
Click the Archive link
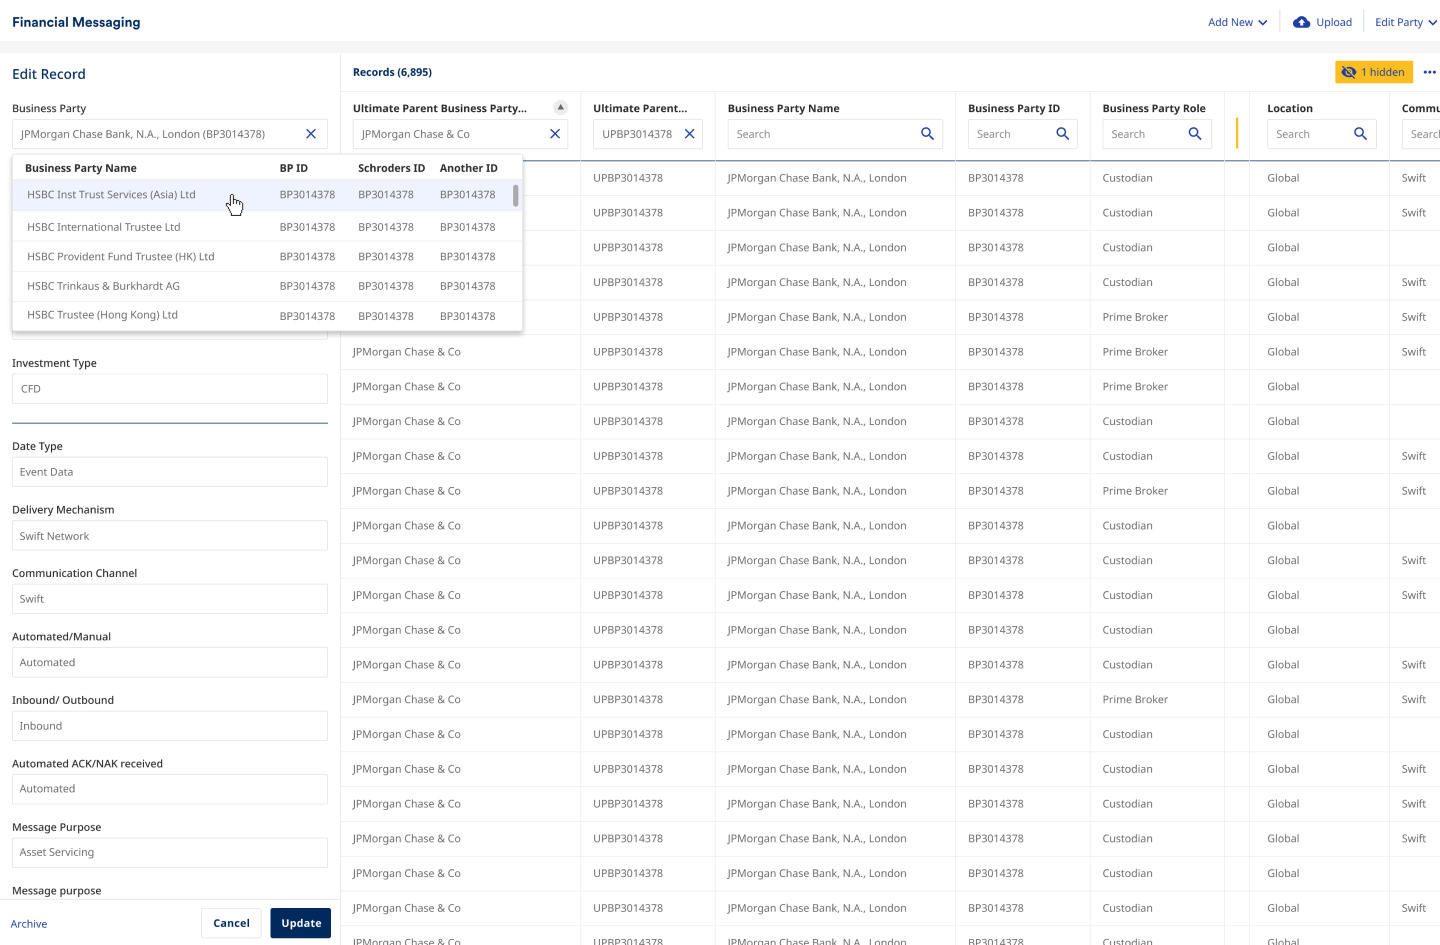click(x=29, y=924)
